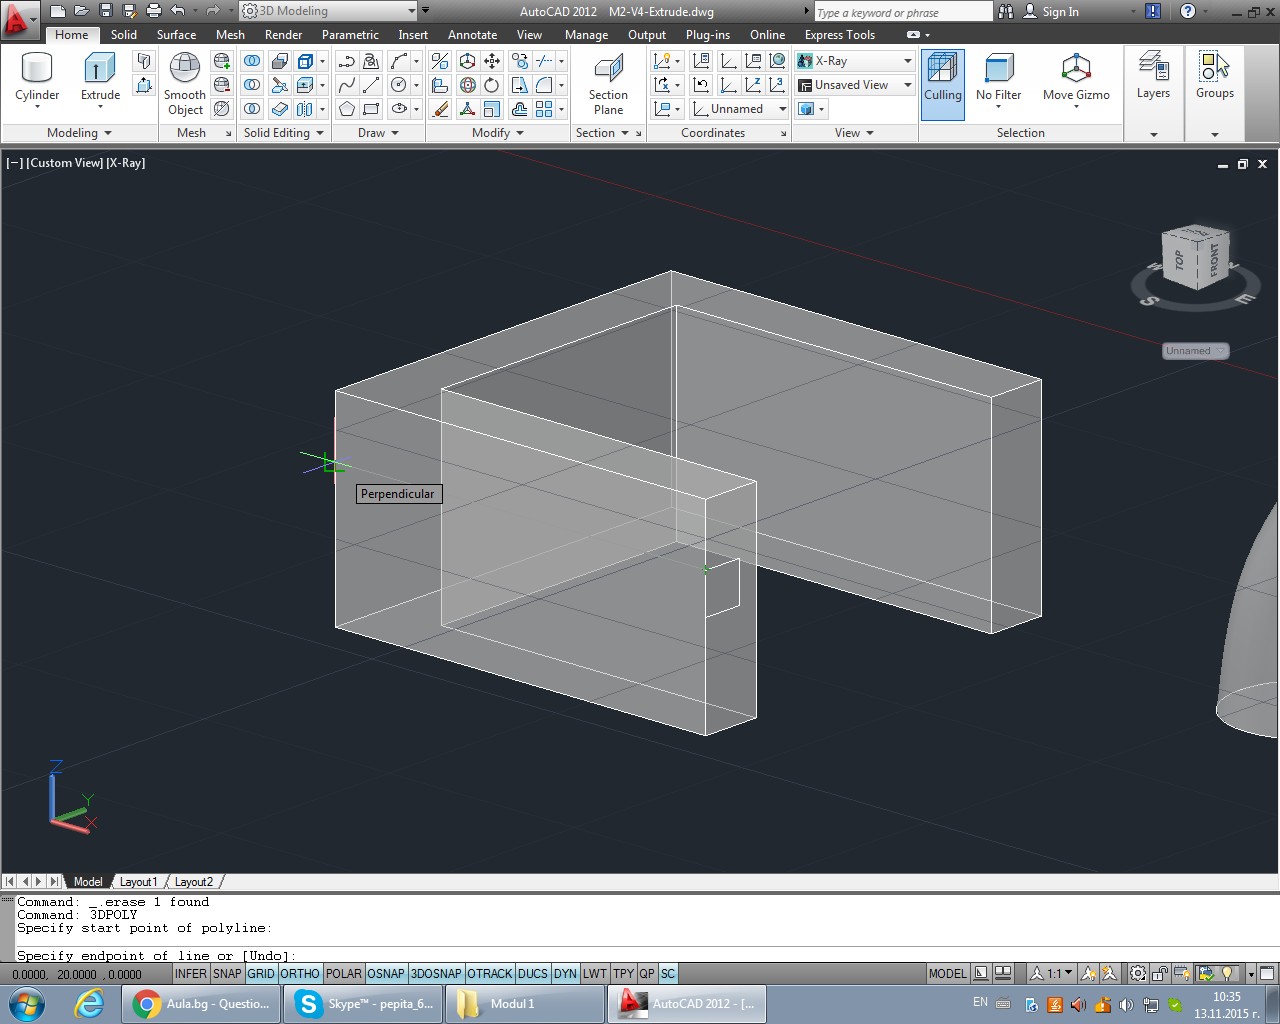Switch to the Render ribbon tab
1280x1024 pixels.
click(x=283, y=34)
